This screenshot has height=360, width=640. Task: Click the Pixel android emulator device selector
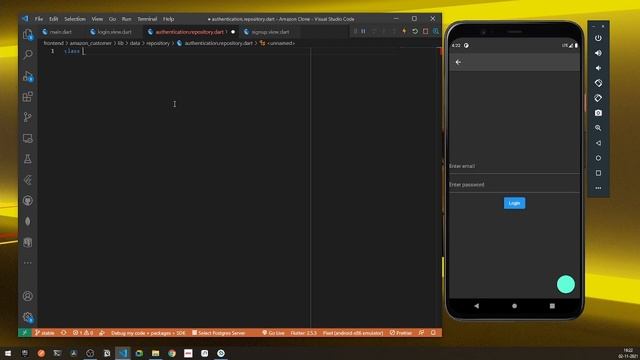(x=353, y=333)
